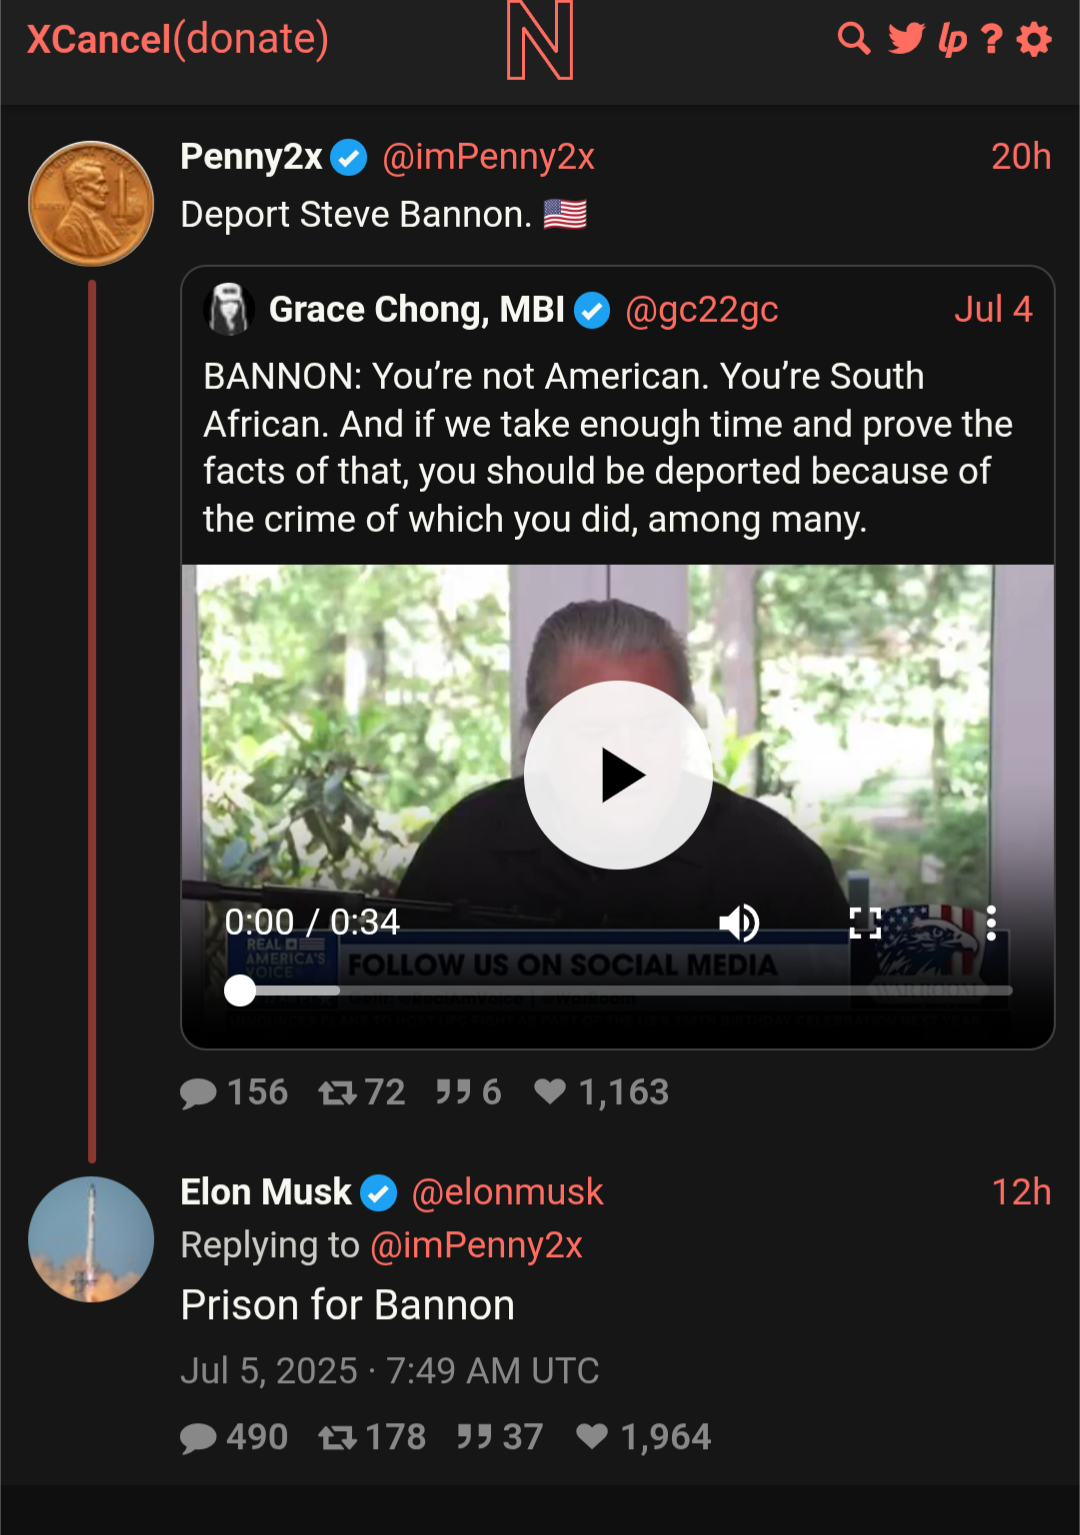Mute the video volume speaker
This screenshot has width=1080, height=1535.
[739, 922]
